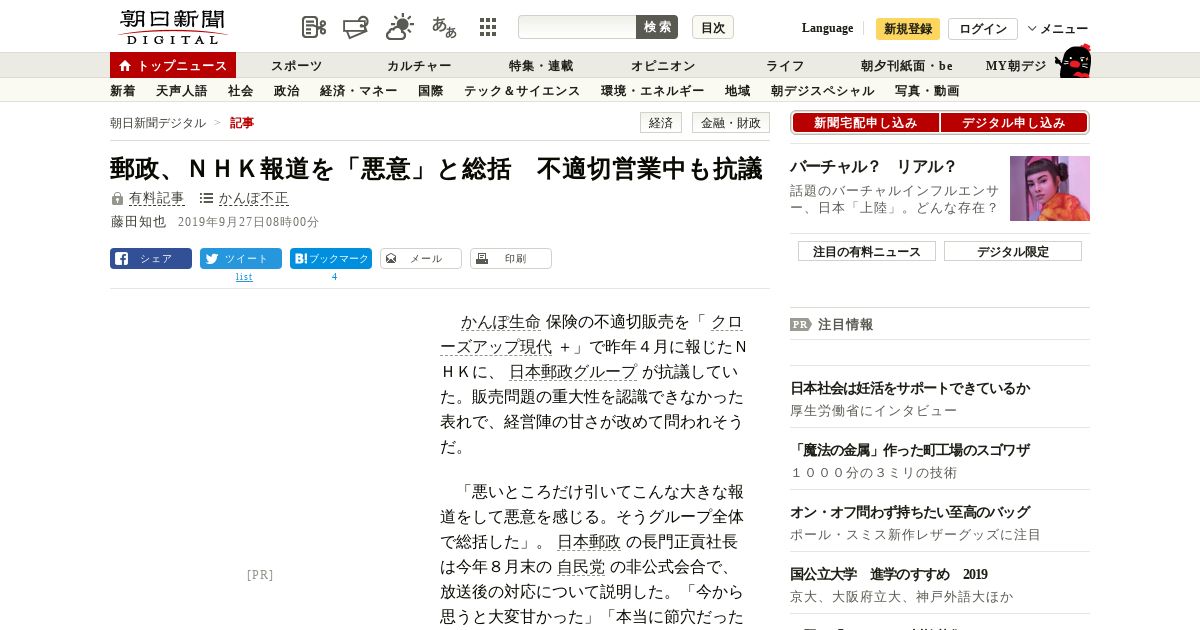Open 国公立大学 進学のすすめ 2019 link
1200x630 pixels.
pos(889,574)
